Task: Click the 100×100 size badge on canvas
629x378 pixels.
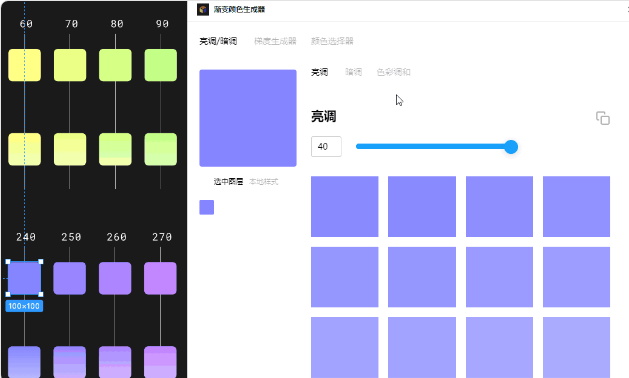Action: click(24, 306)
